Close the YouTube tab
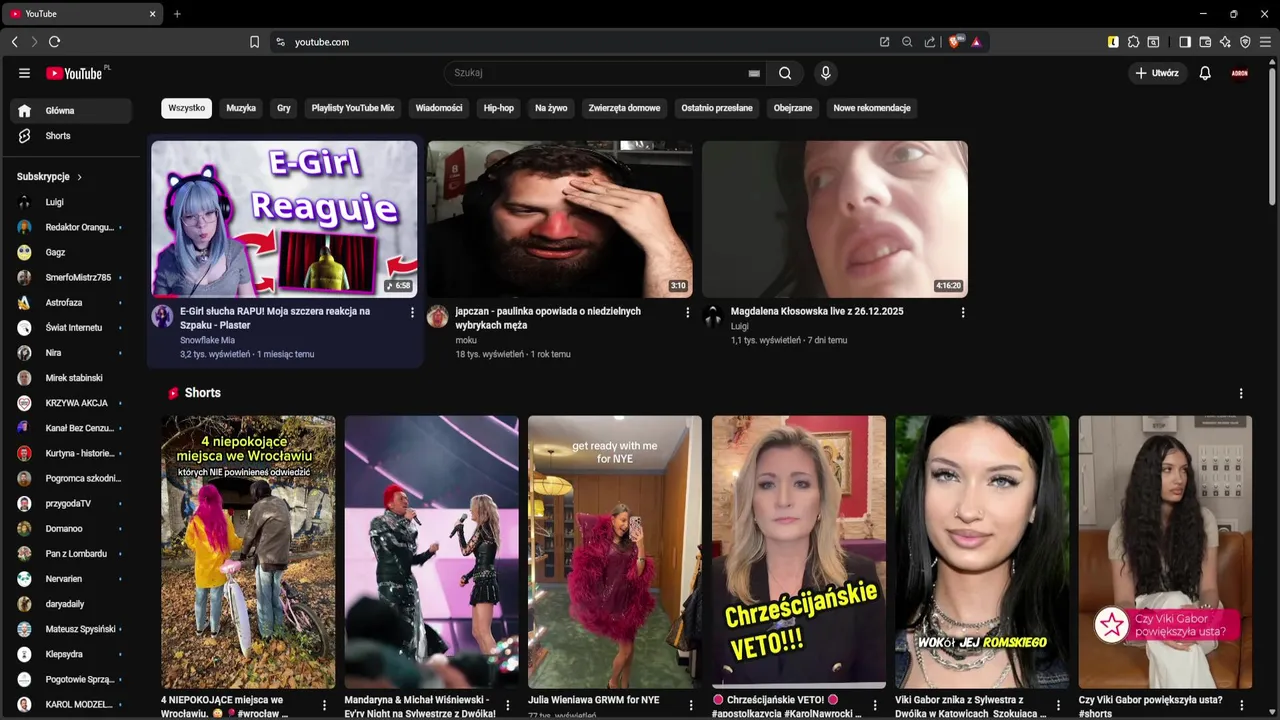This screenshot has height=720, width=1280. point(152,14)
